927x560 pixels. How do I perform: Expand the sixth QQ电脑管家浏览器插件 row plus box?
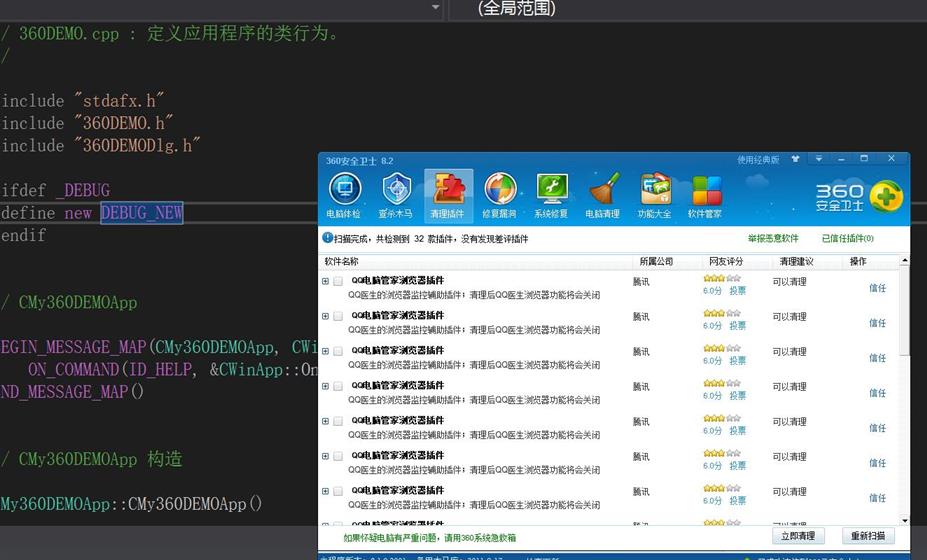[325, 456]
